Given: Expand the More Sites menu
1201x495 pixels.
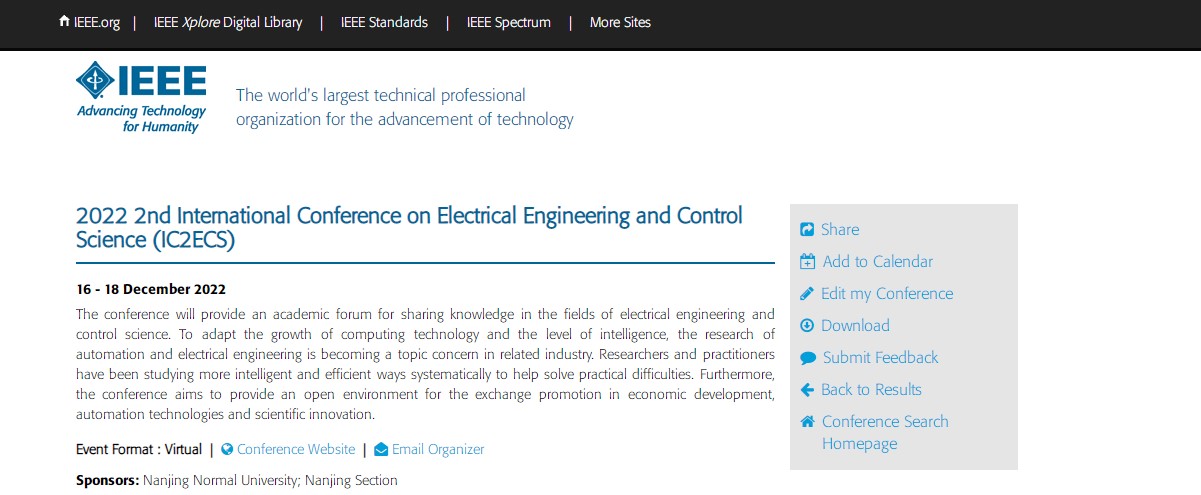Looking at the screenshot, I should point(620,22).
